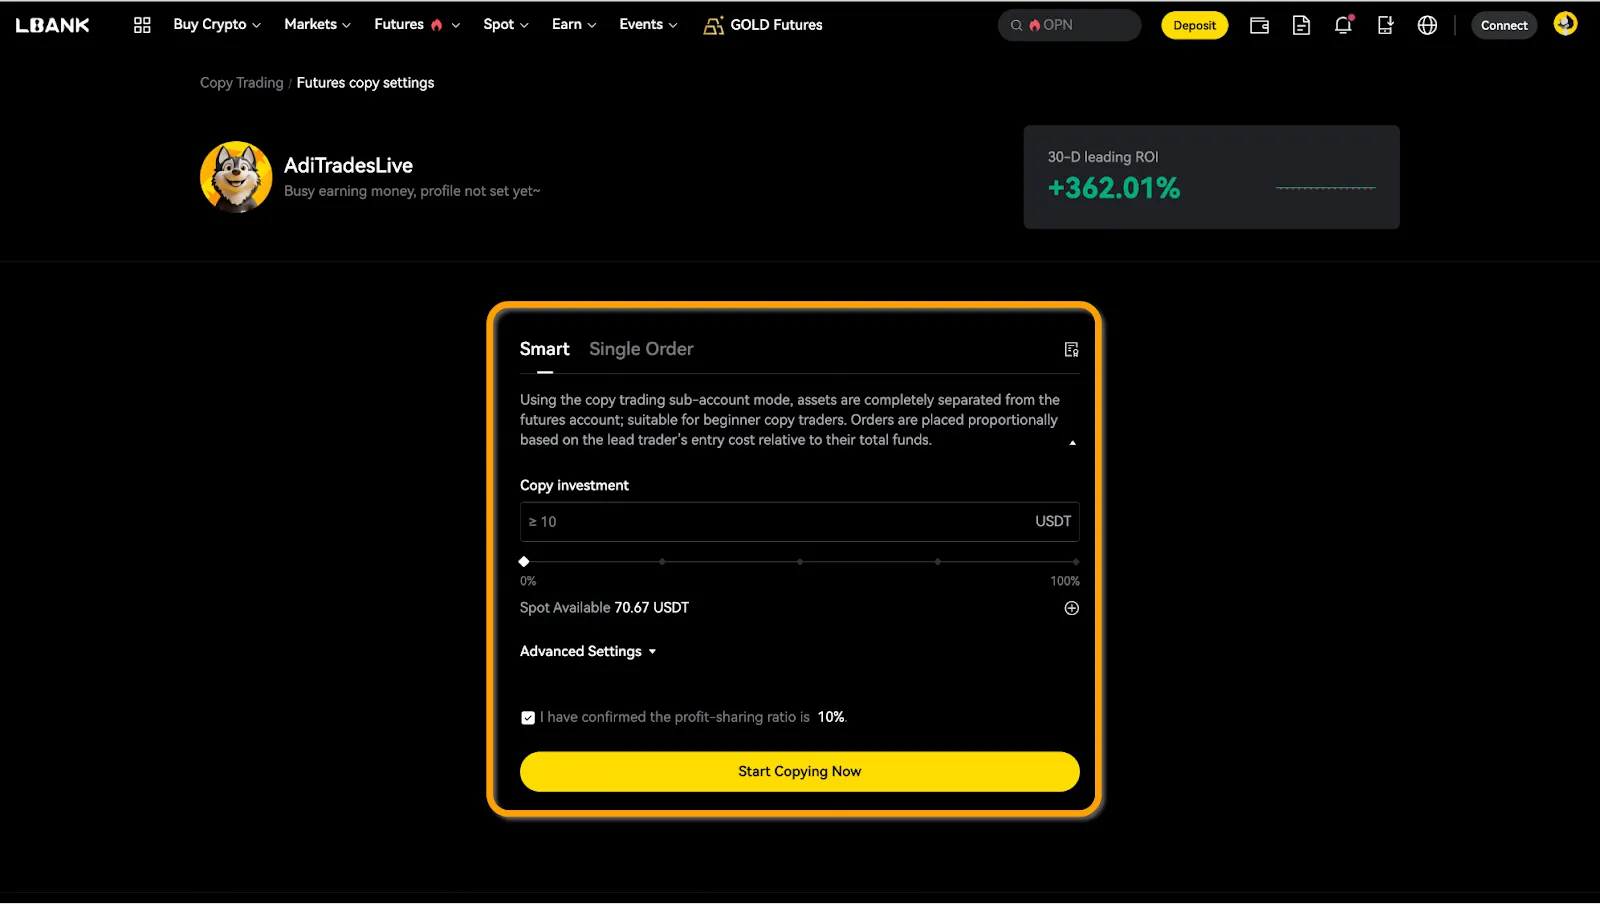Screen dimensions: 1600x904
Task: Uncheck the profit-sharing ratio confirmation
Action: tap(528, 718)
